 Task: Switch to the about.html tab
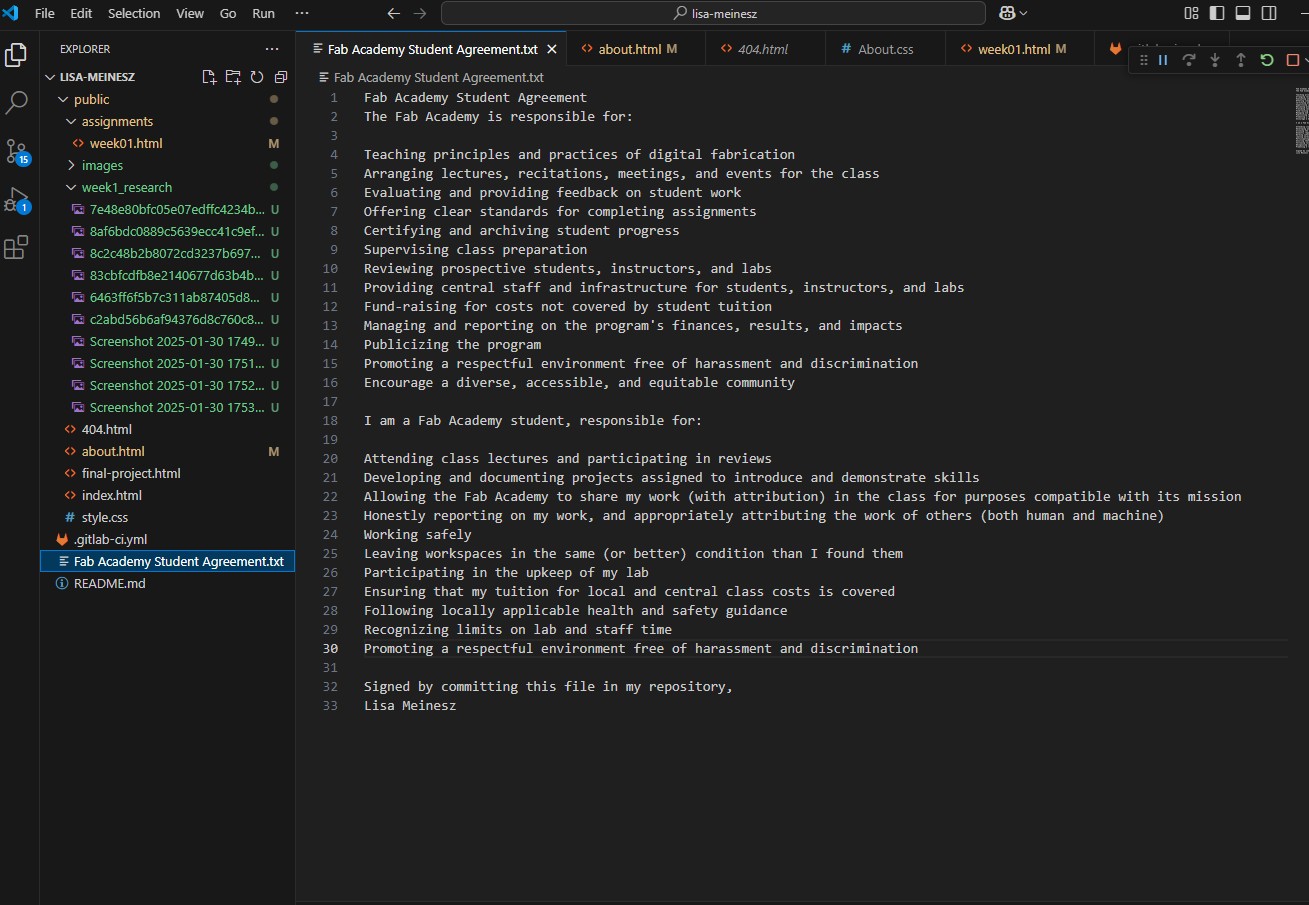(x=636, y=49)
